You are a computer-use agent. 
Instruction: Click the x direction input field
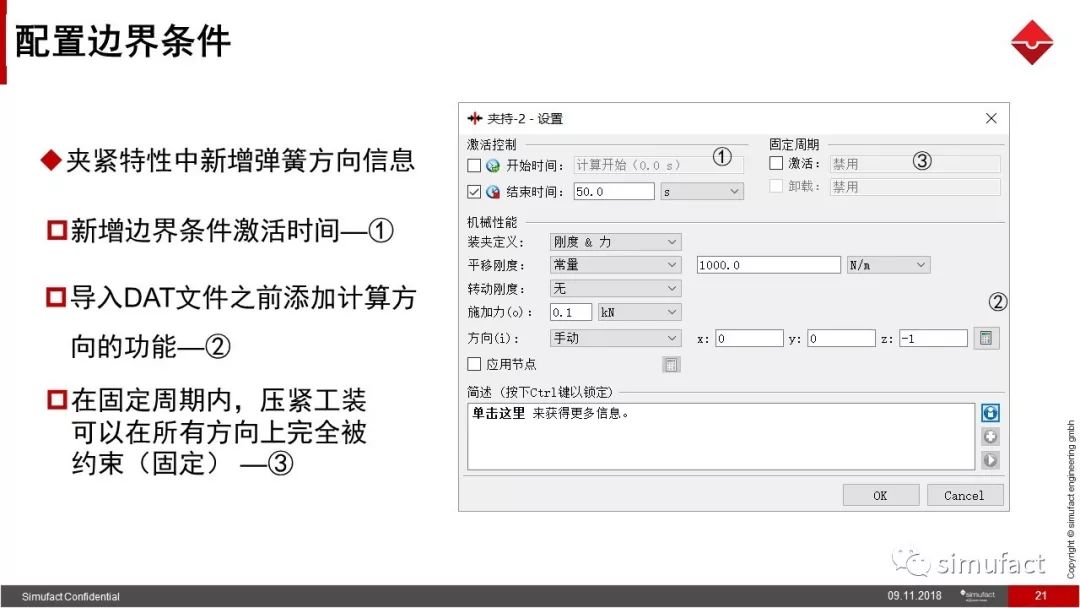(749, 338)
